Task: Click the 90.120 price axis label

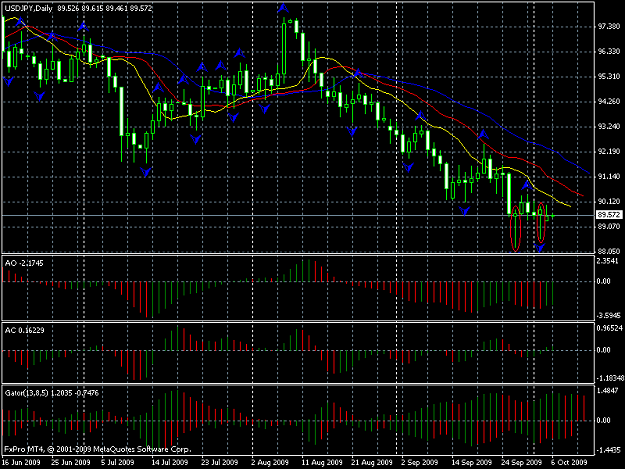Action: pos(609,202)
